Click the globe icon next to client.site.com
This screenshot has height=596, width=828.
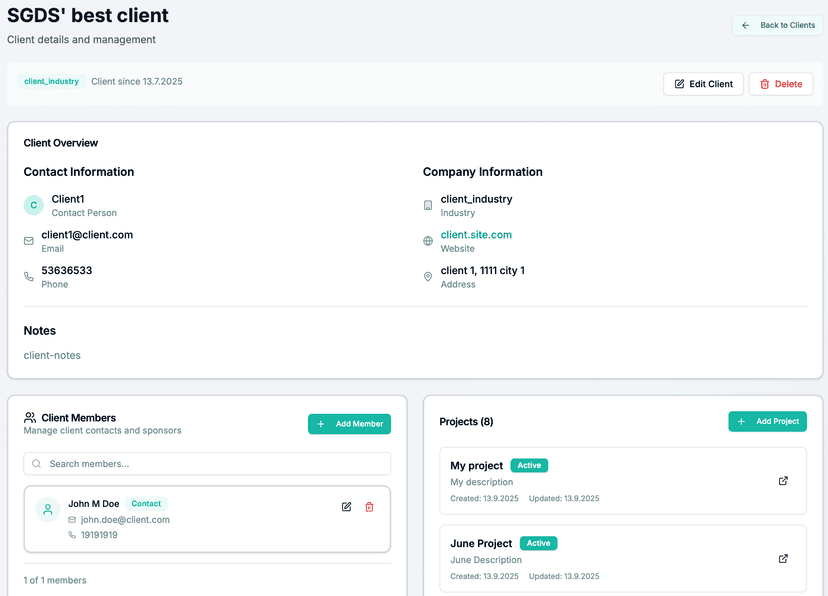tap(428, 240)
